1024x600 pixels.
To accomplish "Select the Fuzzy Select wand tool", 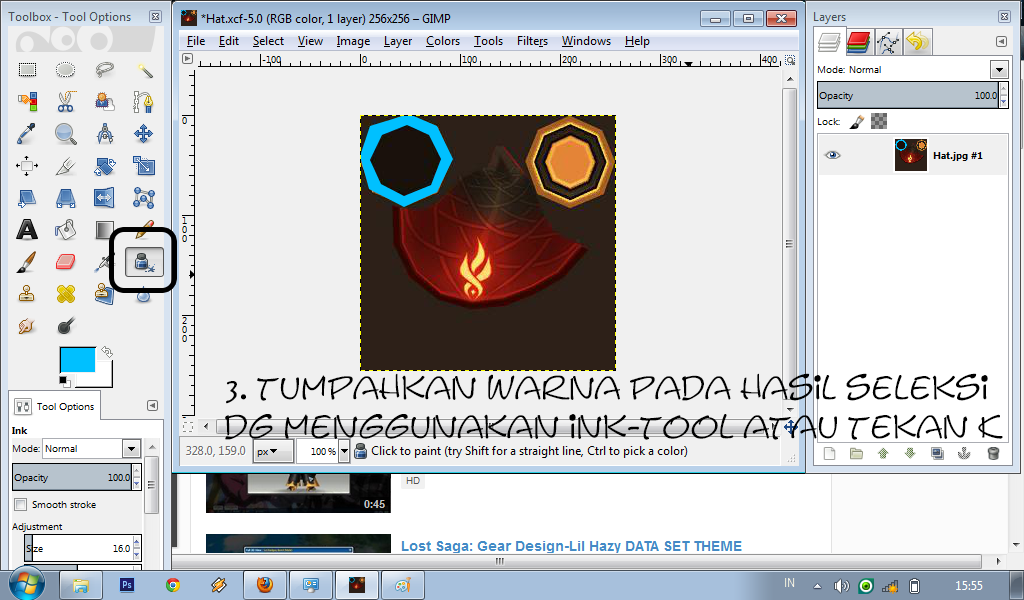I will tap(144, 70).
